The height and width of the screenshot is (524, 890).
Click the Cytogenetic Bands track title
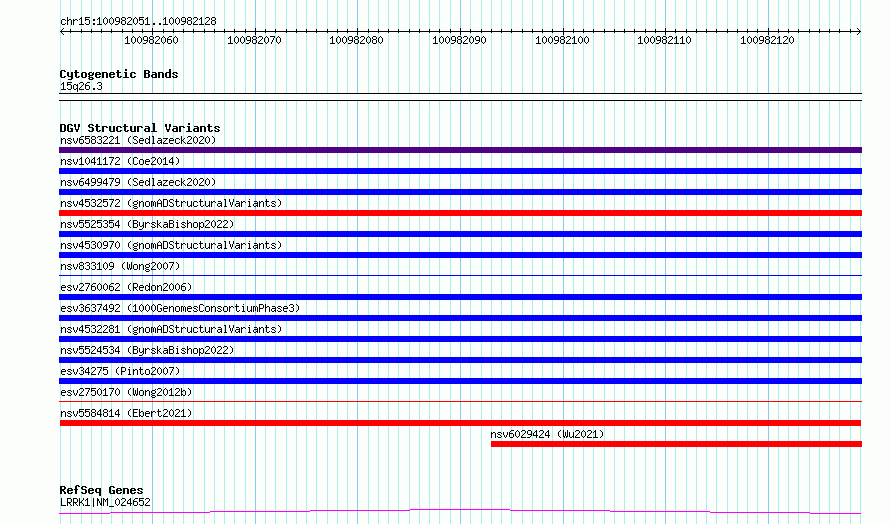[119, 74]
